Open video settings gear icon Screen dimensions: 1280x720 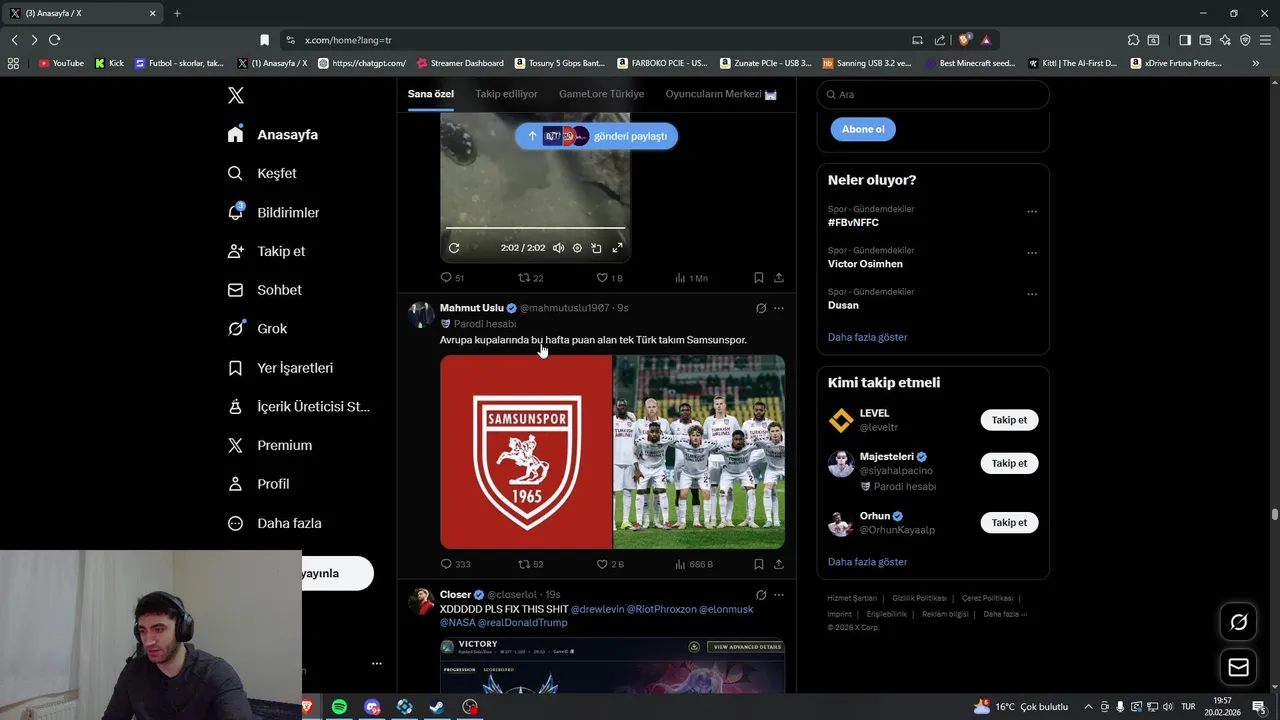[577, 248]
